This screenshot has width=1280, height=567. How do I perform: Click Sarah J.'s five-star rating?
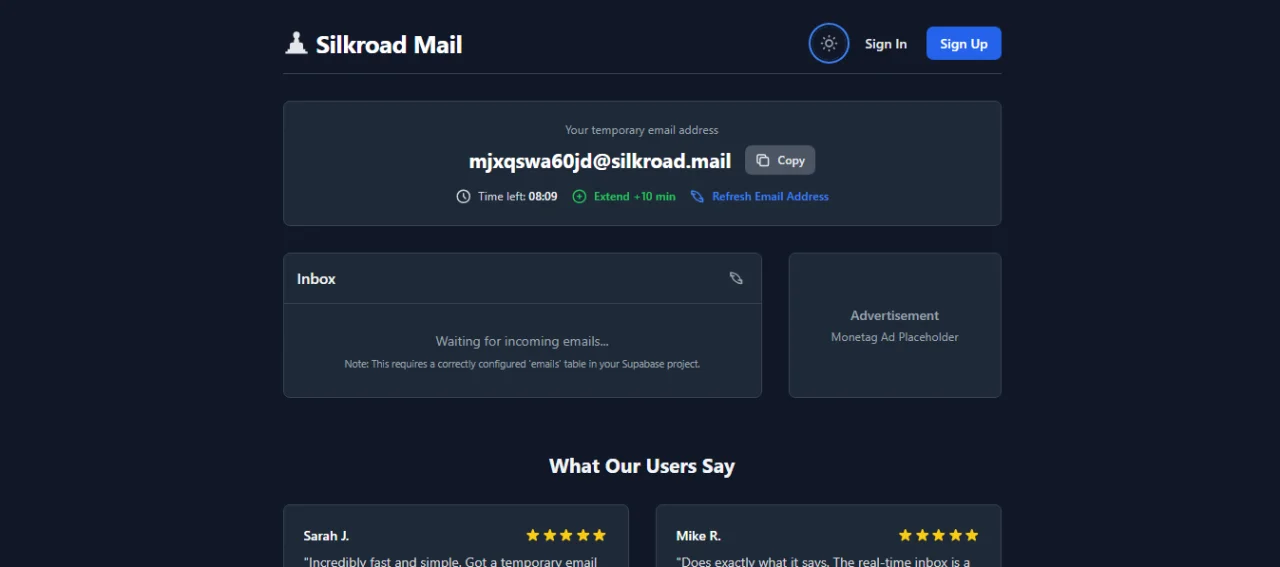(566, 535)
